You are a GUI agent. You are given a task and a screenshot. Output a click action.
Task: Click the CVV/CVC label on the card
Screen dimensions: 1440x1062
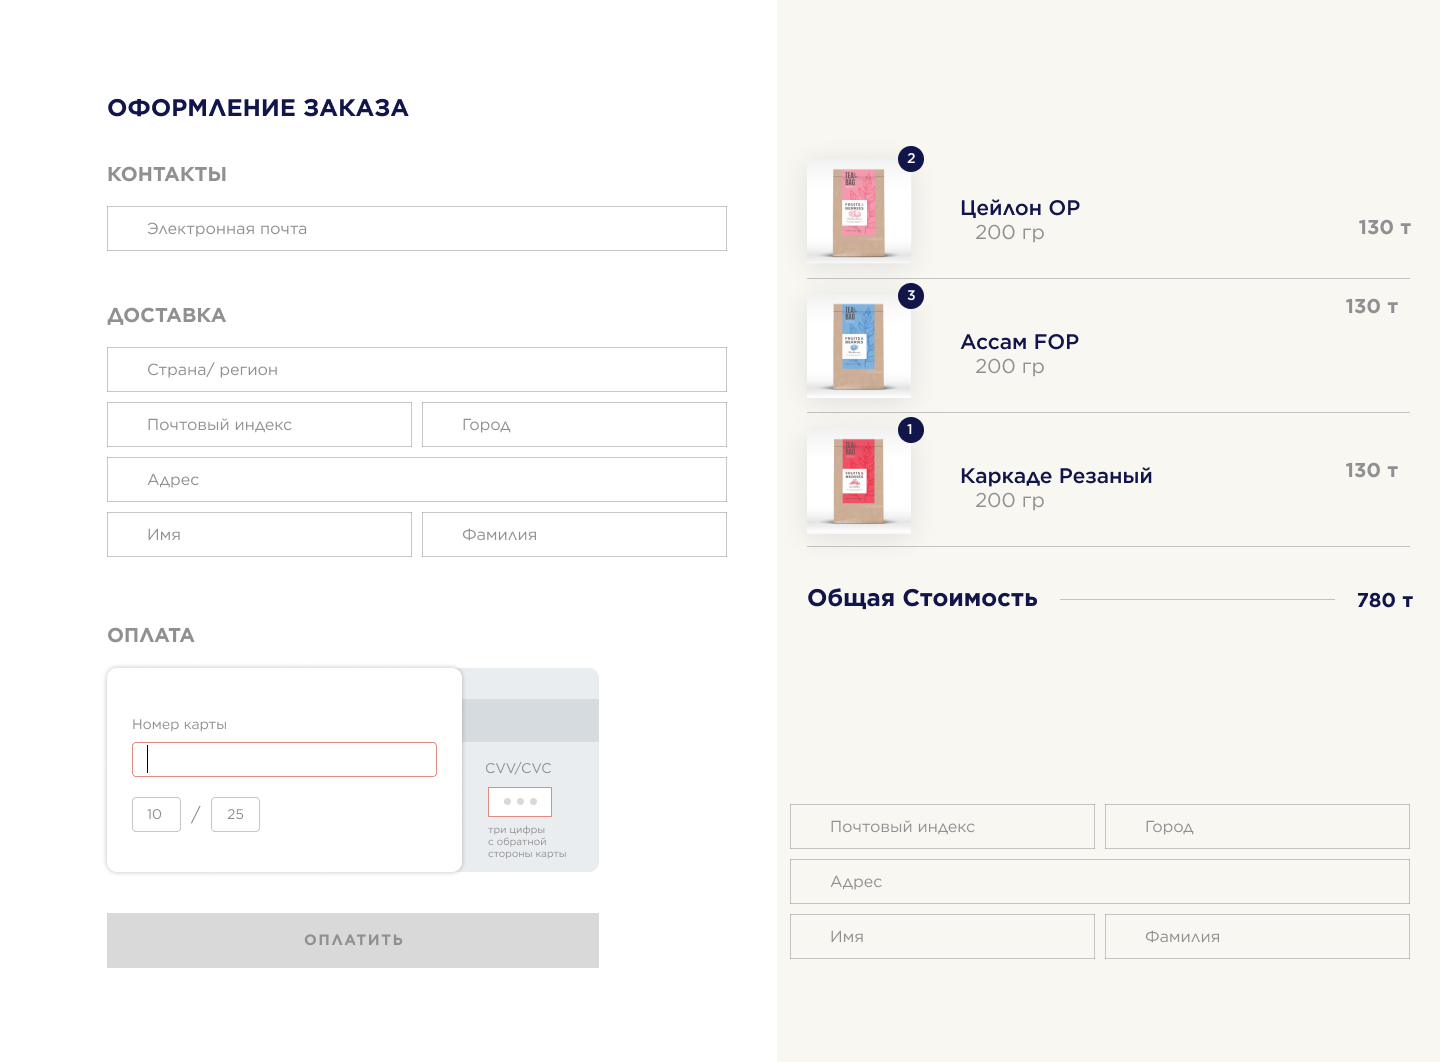click(x=518, y=769)
